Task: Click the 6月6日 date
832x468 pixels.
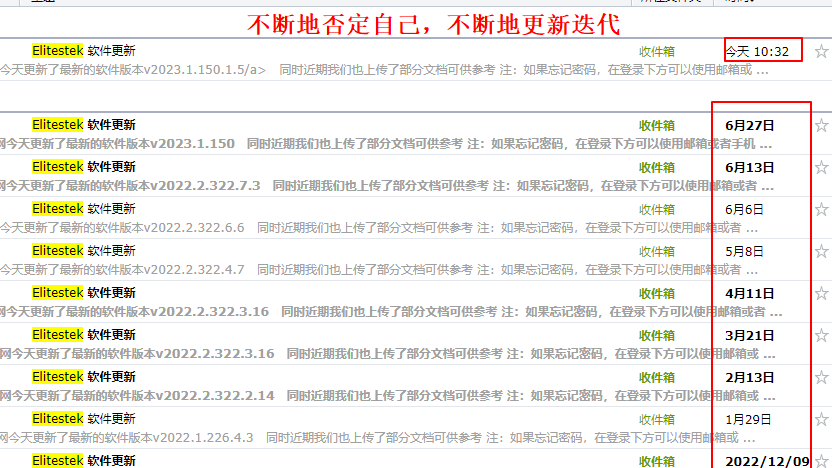Action: pyautogui.click(x=744, y=209)
